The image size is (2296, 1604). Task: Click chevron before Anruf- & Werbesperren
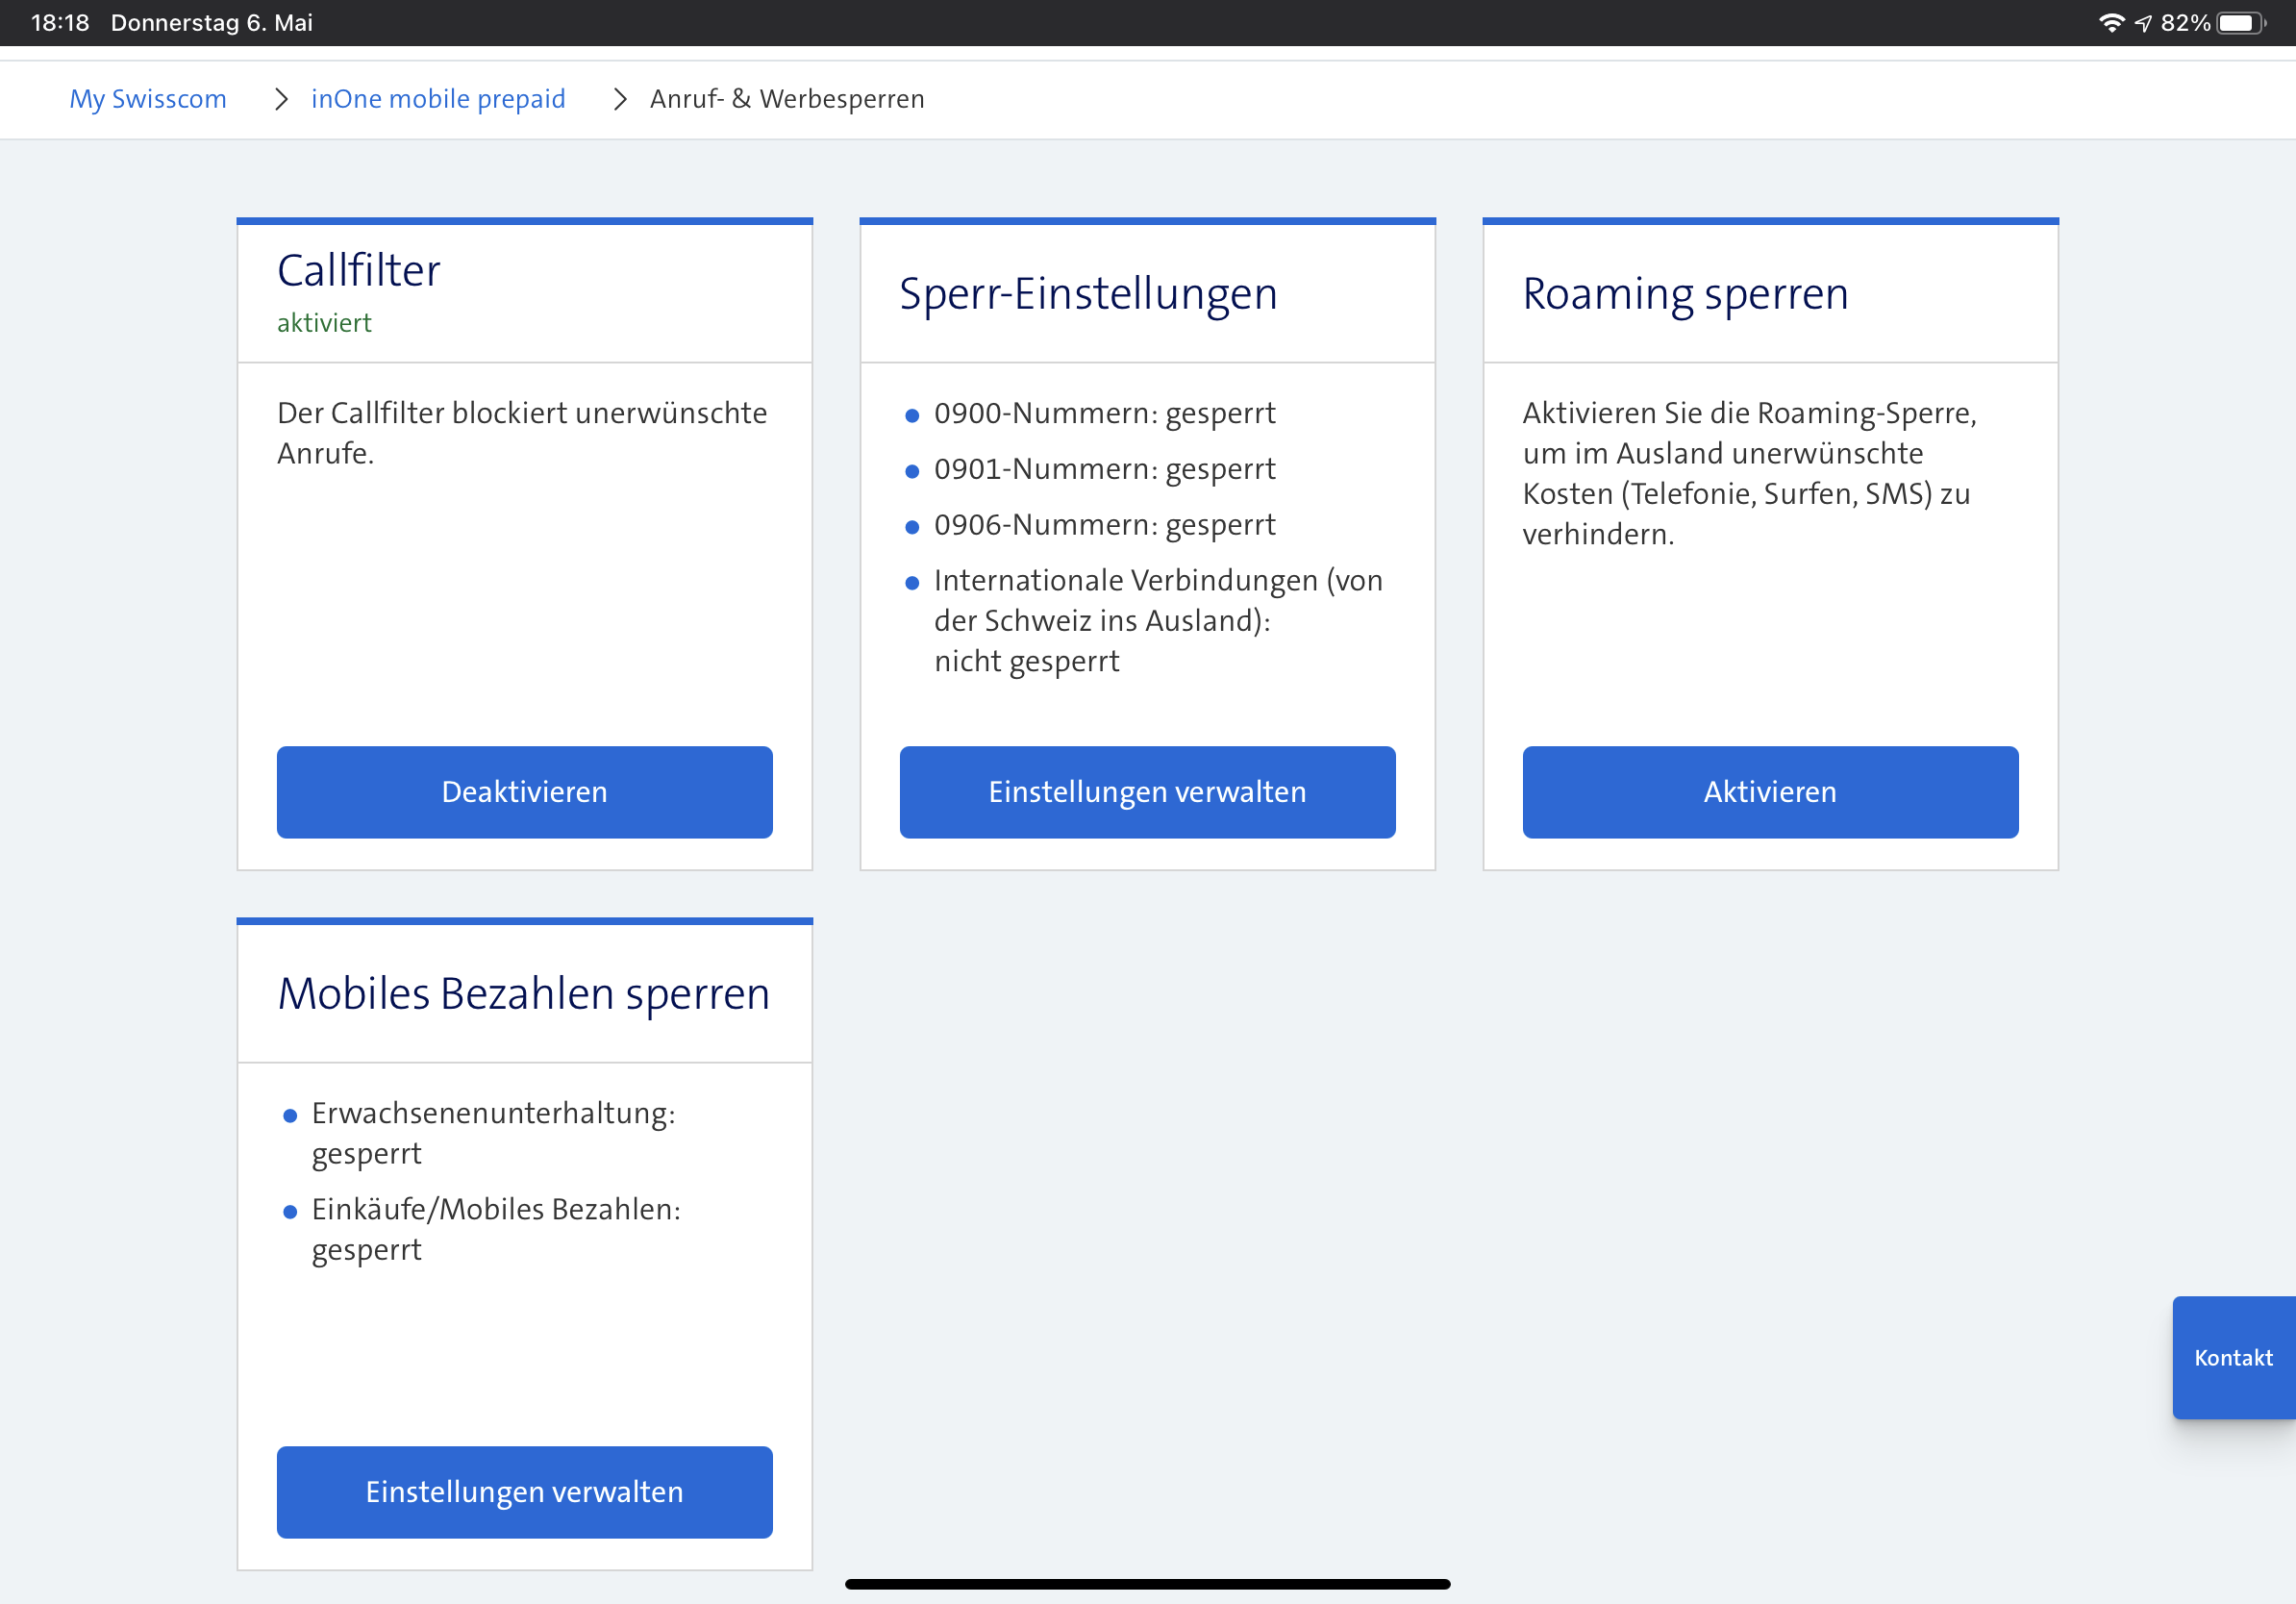click(x=620, y=99)
